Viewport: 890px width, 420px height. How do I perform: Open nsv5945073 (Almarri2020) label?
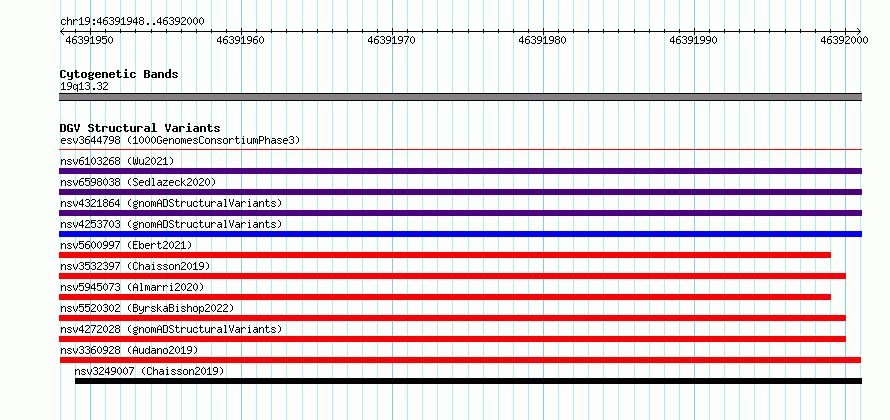[x=132, y=287]
